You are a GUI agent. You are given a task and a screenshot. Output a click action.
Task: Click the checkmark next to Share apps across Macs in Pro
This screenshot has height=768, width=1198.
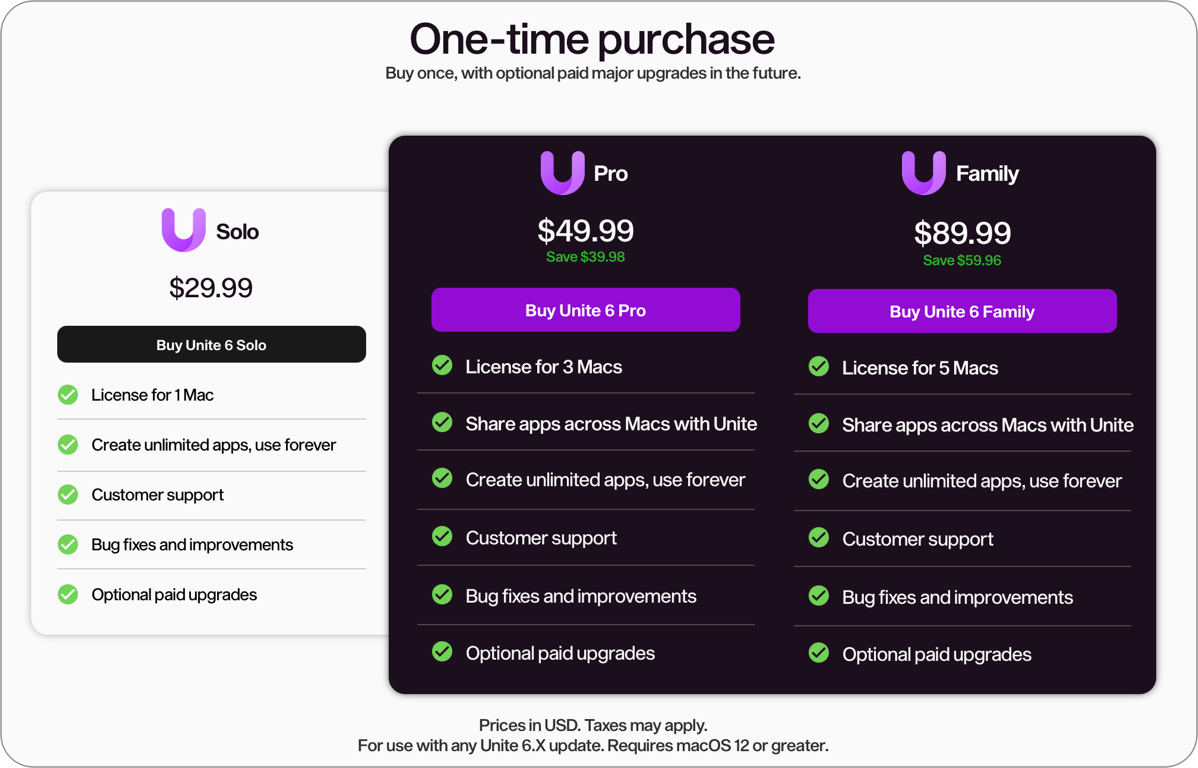click(x=442, y=423)
